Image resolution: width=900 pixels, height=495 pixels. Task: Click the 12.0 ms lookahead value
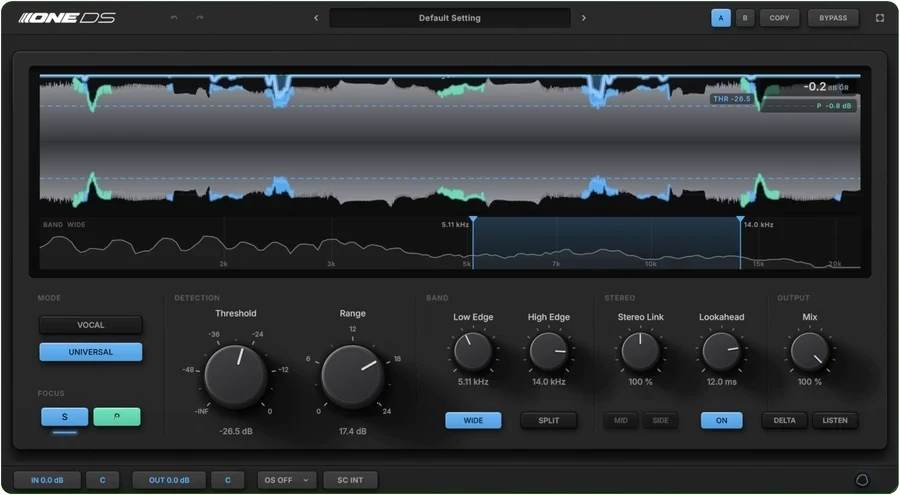(x=721, y=382)
